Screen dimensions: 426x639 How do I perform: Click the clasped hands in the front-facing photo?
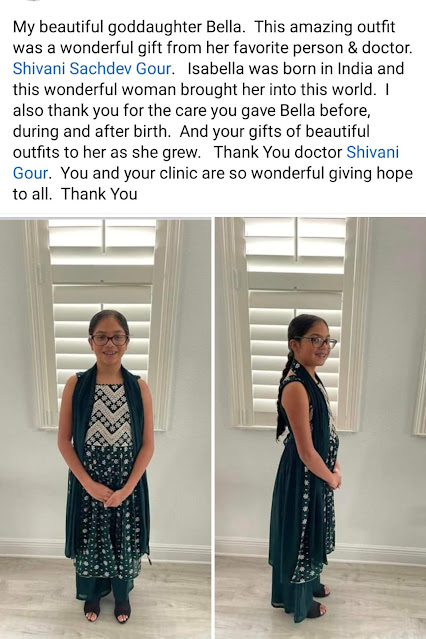(108, 497)
